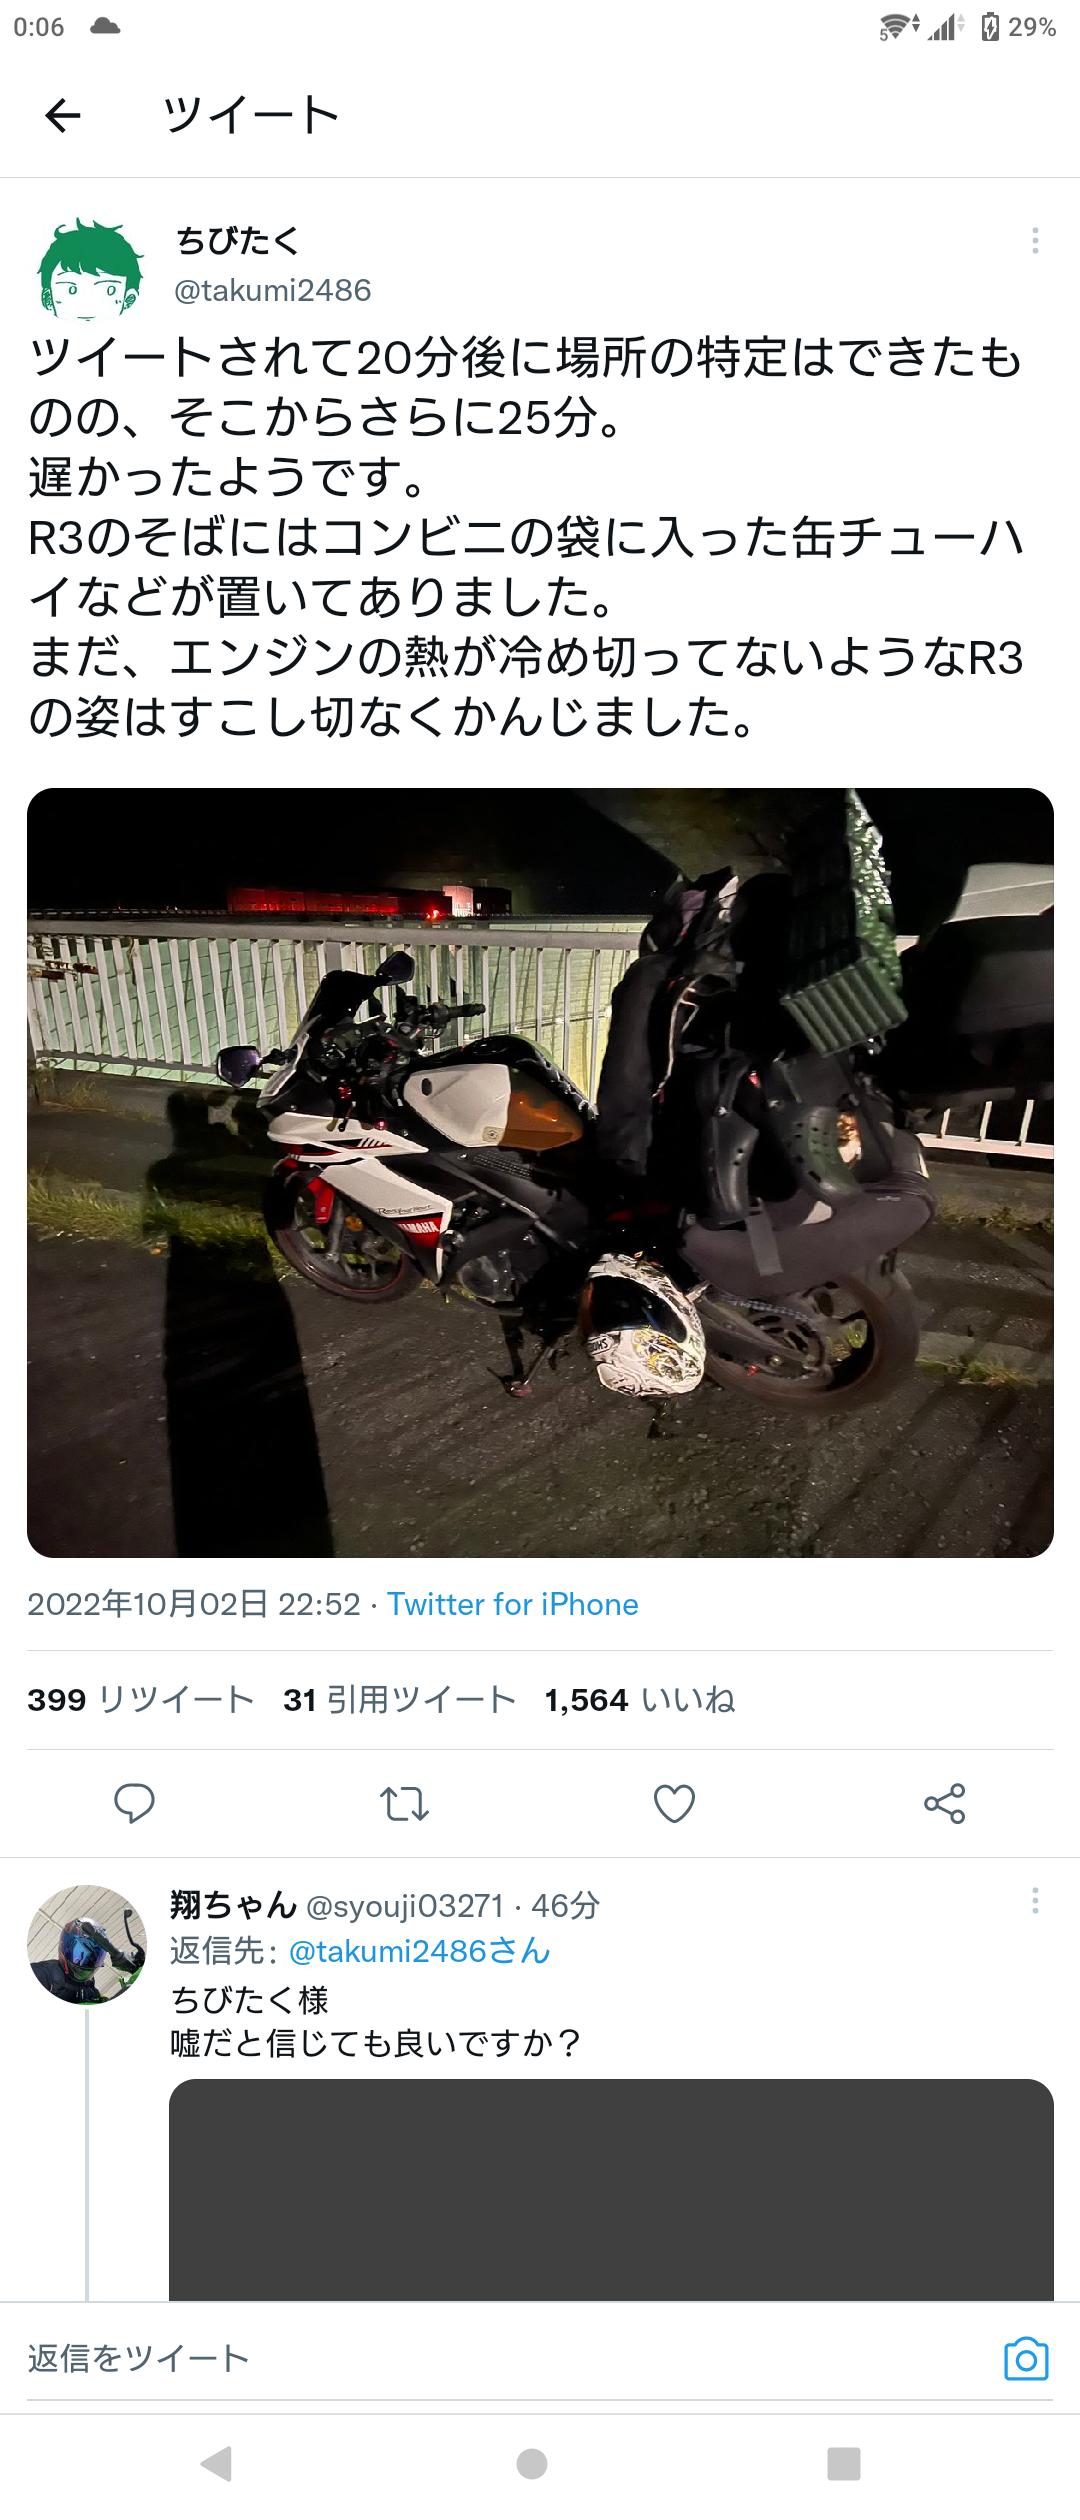
Task: Tap the back arrow icon
Action: [63, 116]
